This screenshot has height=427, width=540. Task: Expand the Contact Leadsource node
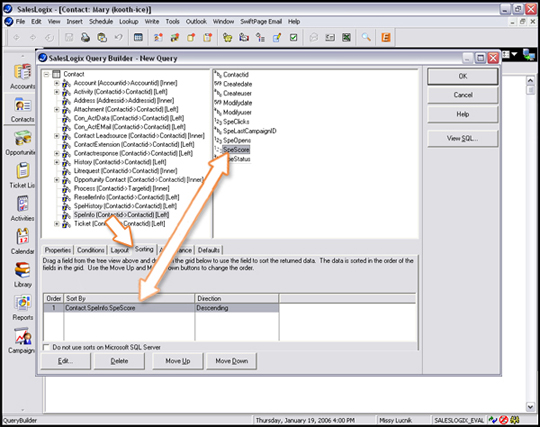56,136
